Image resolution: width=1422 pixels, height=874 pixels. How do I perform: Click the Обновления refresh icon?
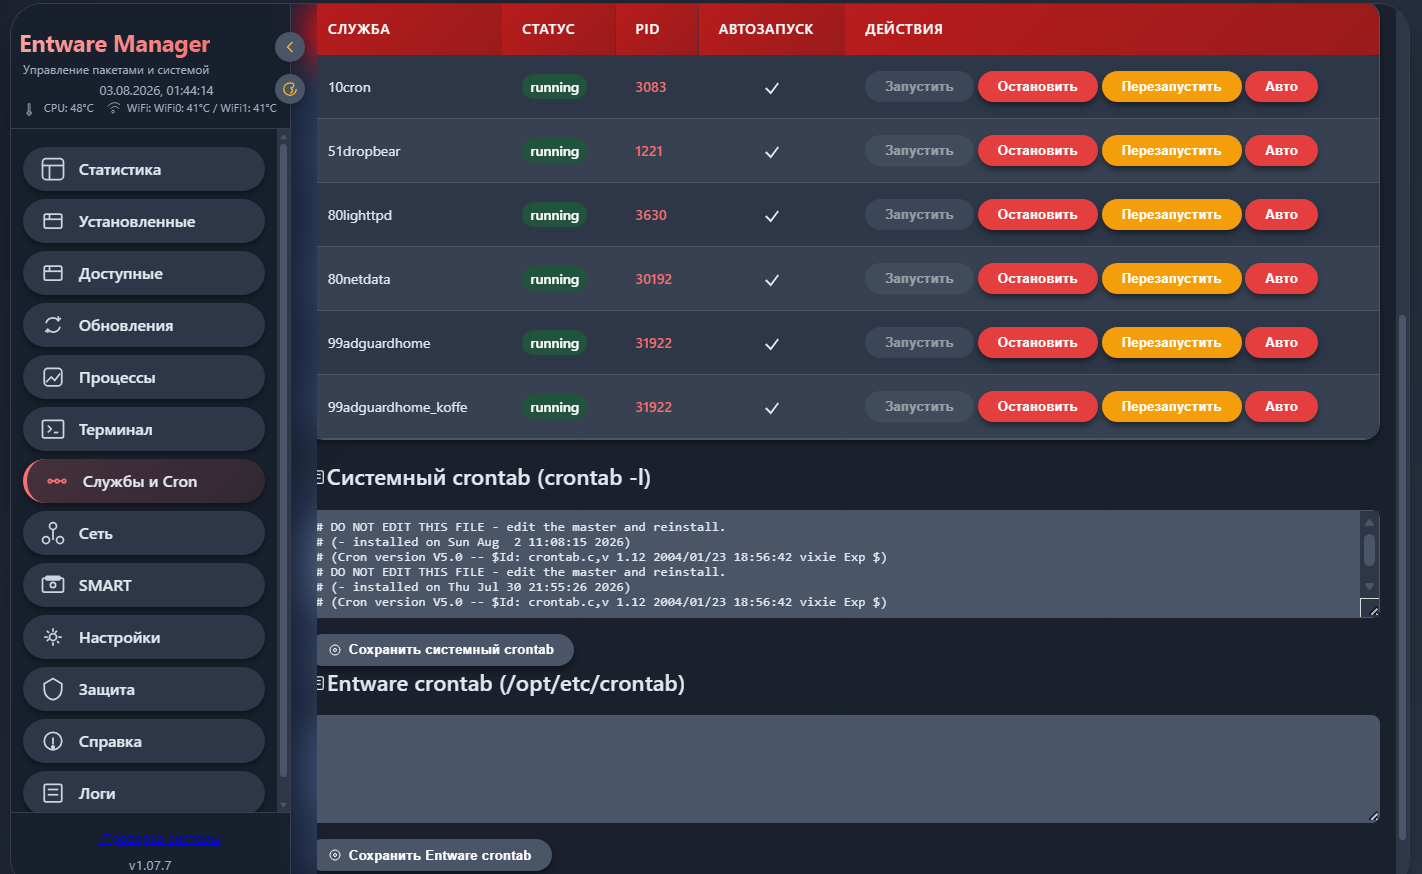click(53, 325)
